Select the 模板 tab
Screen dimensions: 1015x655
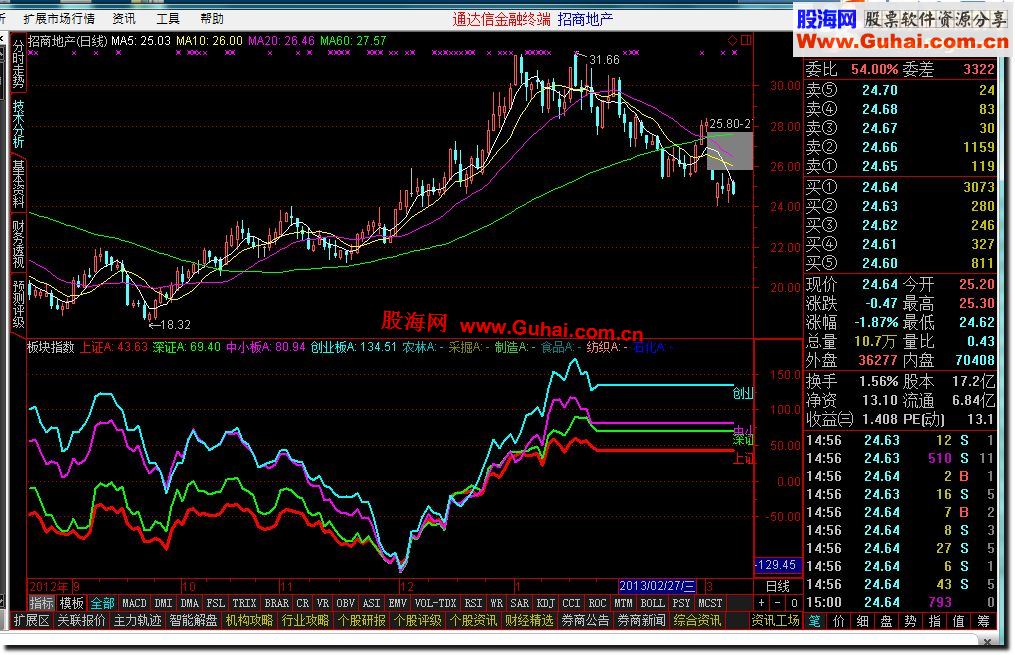point(72,603)
